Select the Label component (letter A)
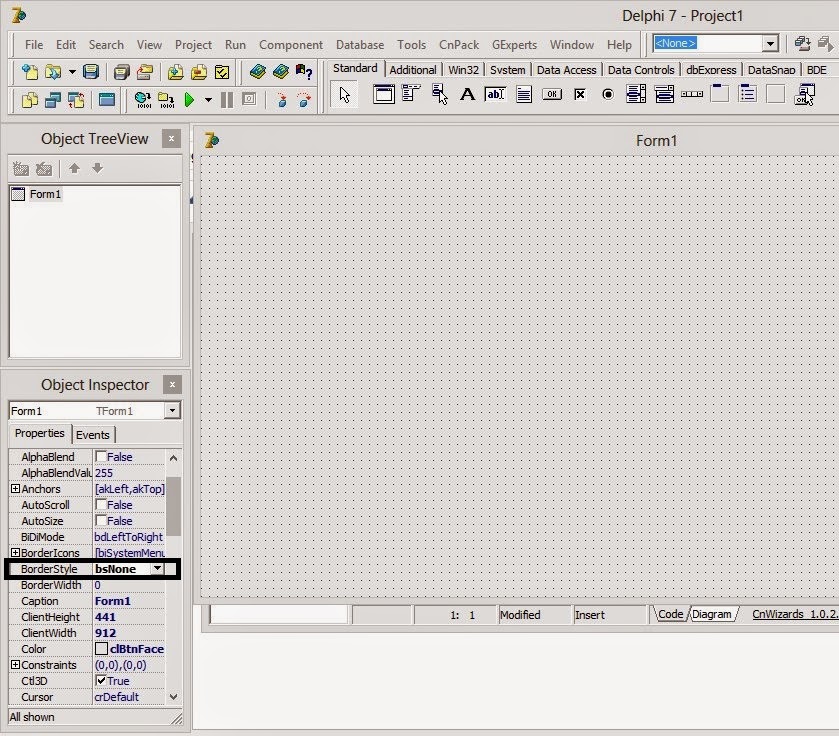This screenshot has height=736, width=839. (467, 95)
